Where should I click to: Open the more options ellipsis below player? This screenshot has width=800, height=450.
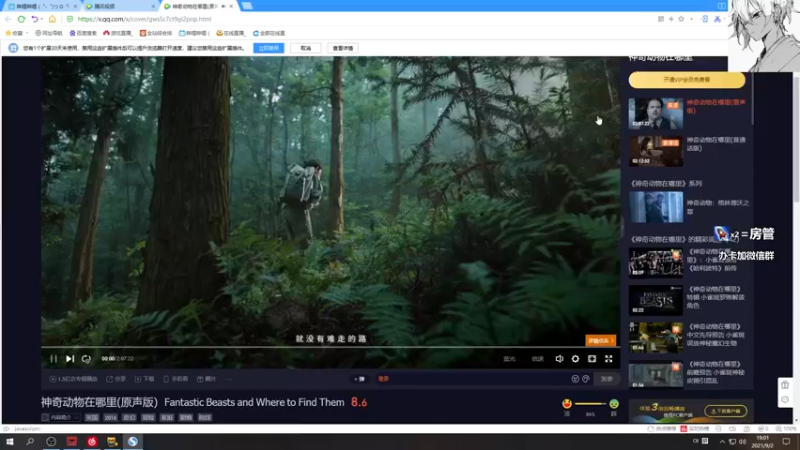pyautogui.click(x=228, y=379)
